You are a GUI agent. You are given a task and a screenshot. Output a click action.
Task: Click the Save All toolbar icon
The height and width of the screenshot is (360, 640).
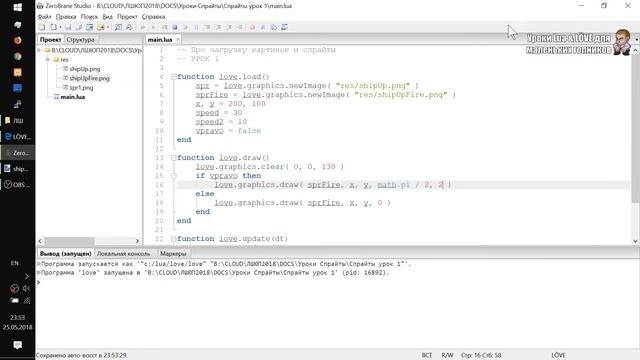click(78, 27)
